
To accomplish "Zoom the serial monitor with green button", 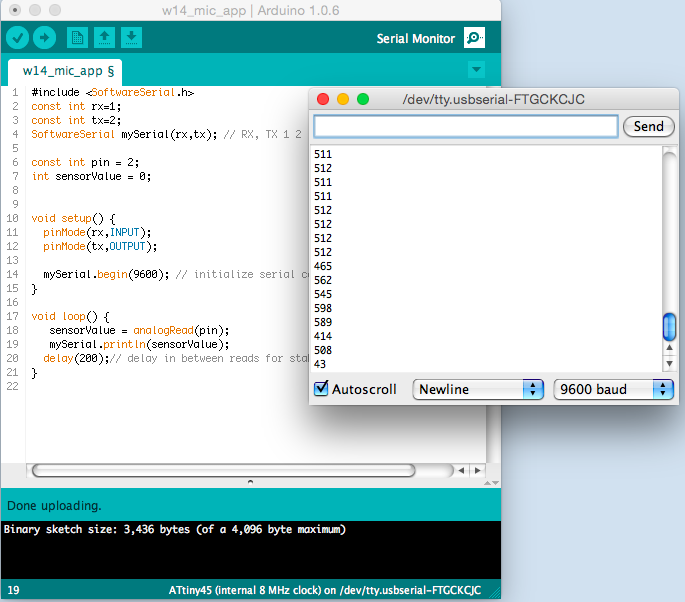I will (363, 99).
